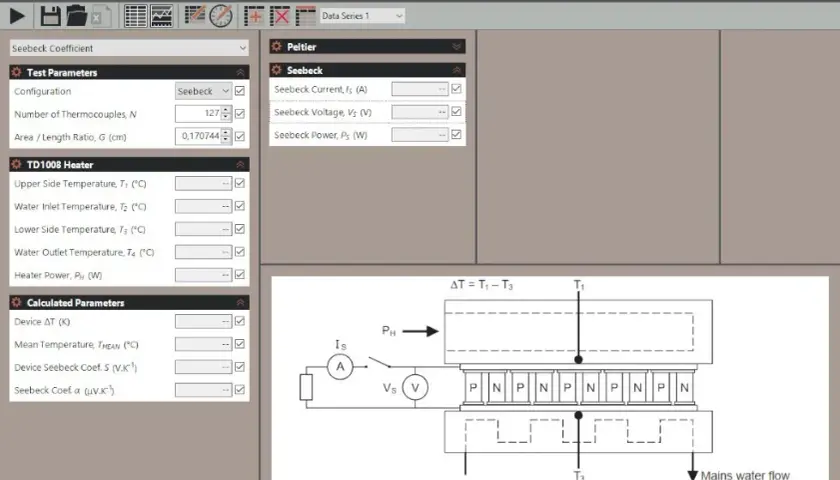Expand the Peltier panel

click(x=456, y=47)
